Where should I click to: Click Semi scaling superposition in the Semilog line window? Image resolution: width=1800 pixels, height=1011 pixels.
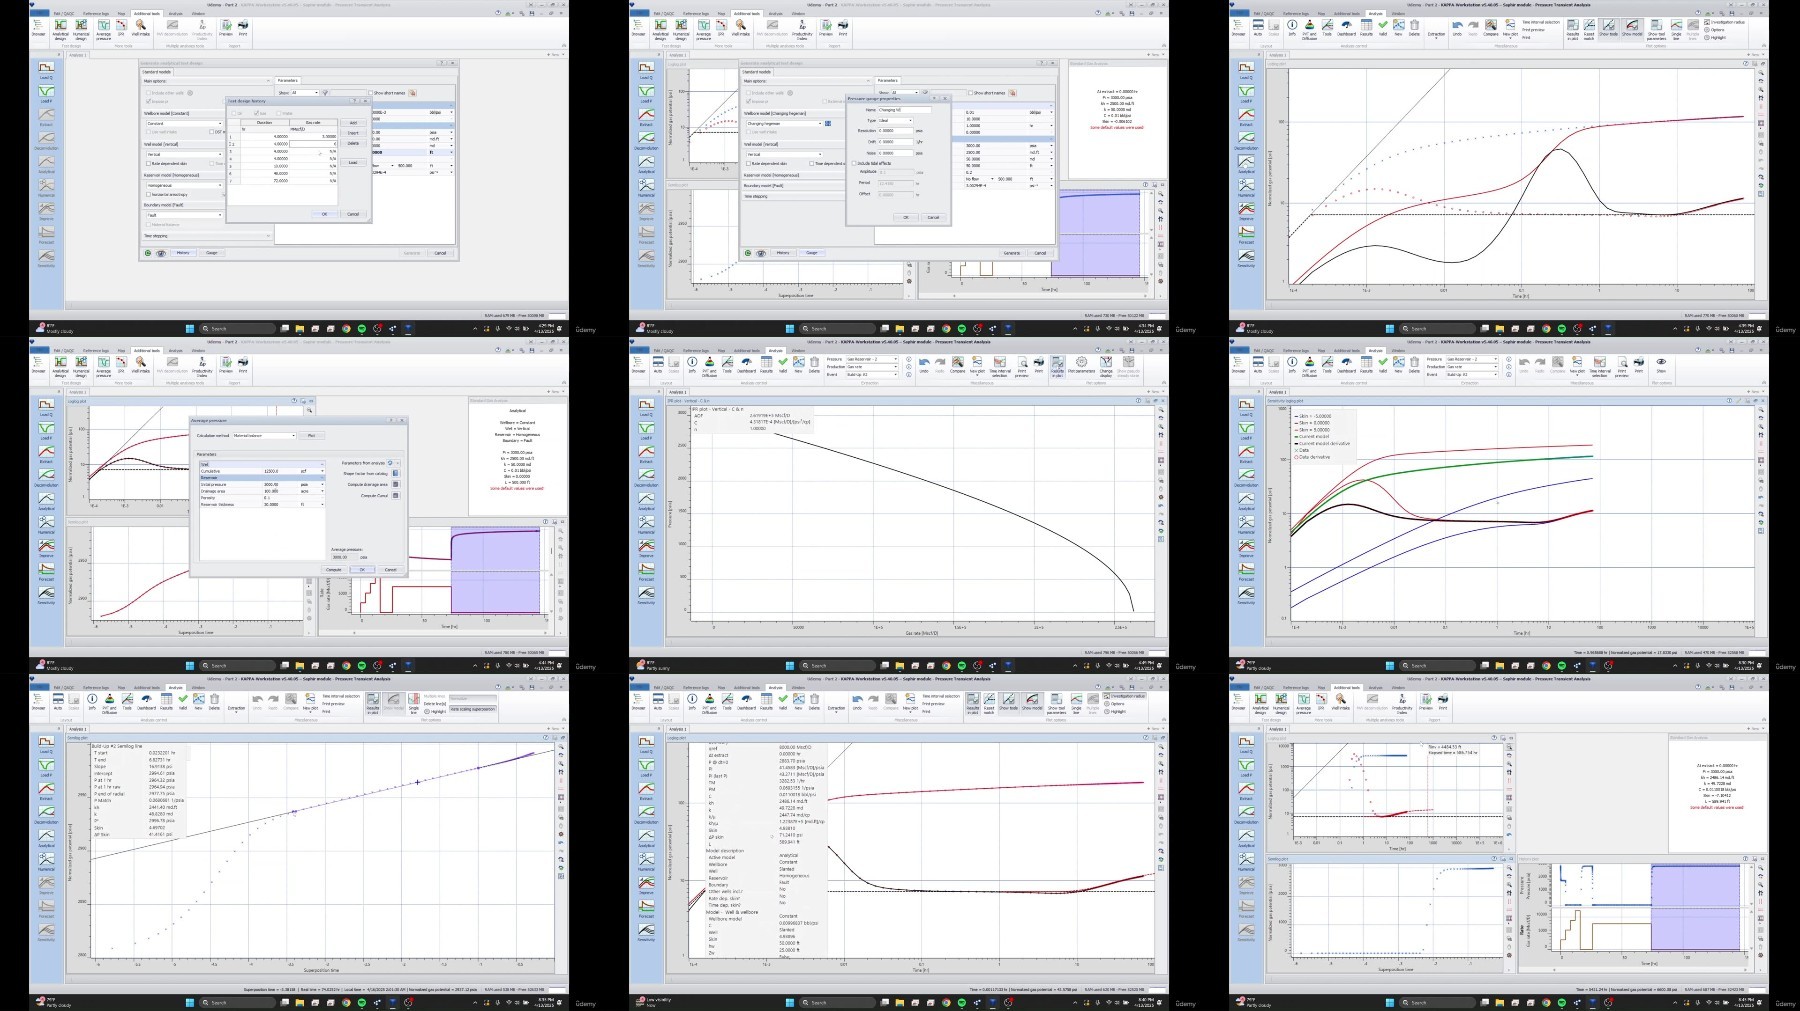[472, 709]
